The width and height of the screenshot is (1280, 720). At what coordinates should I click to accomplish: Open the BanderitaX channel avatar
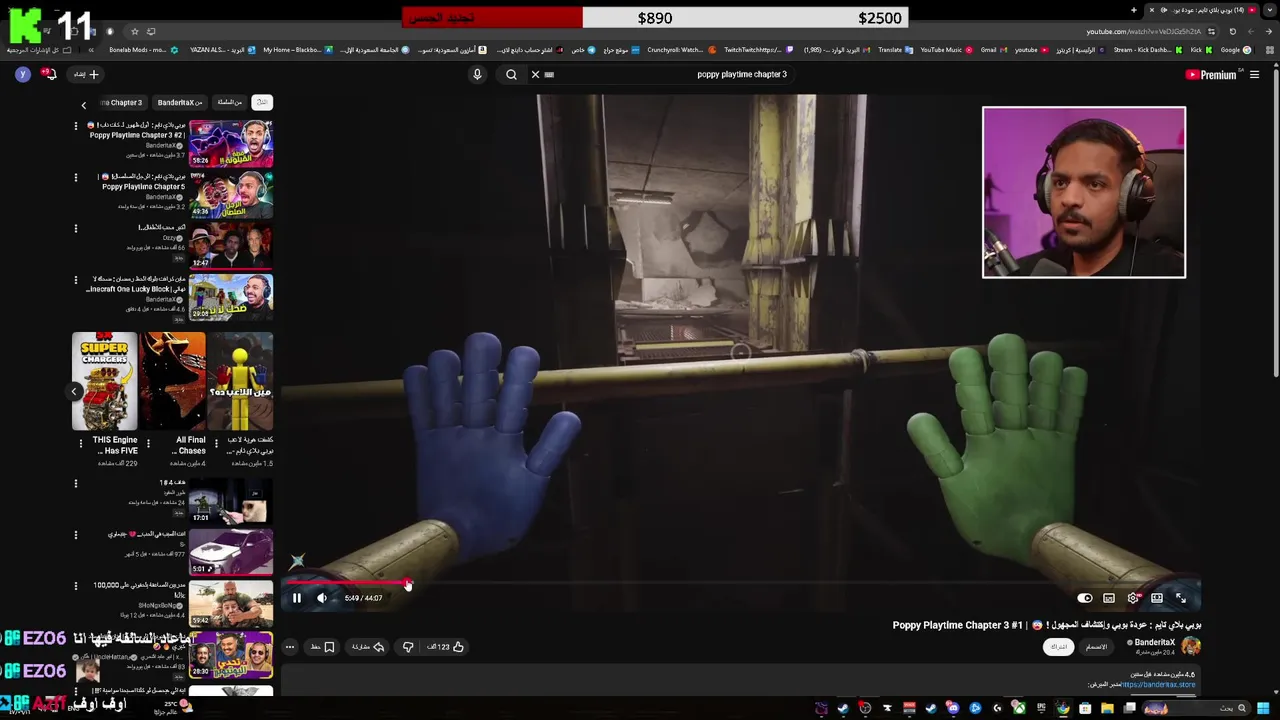[1190, 646]
